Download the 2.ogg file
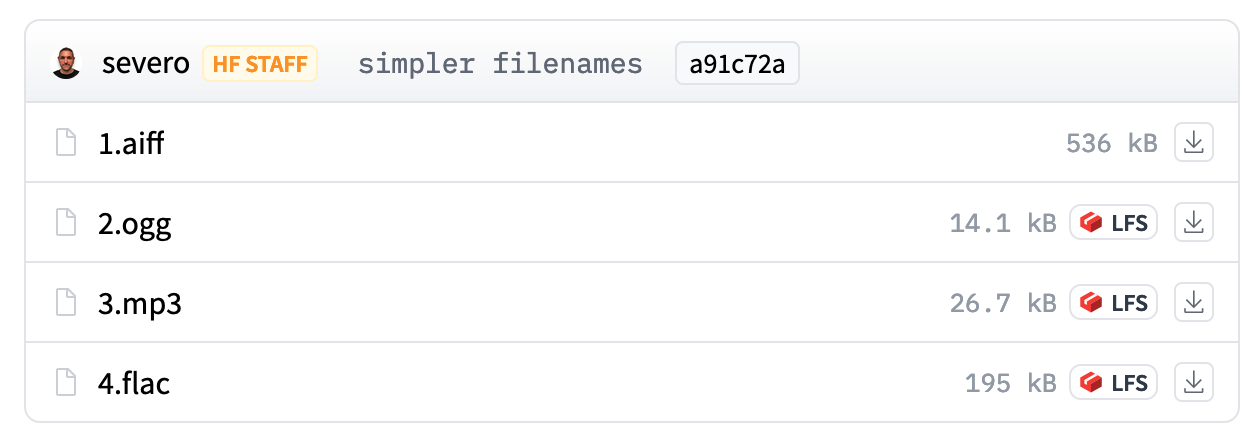Image resolution: width=1254 pixels, height=438 pixels. click(x=1192, y=223)
